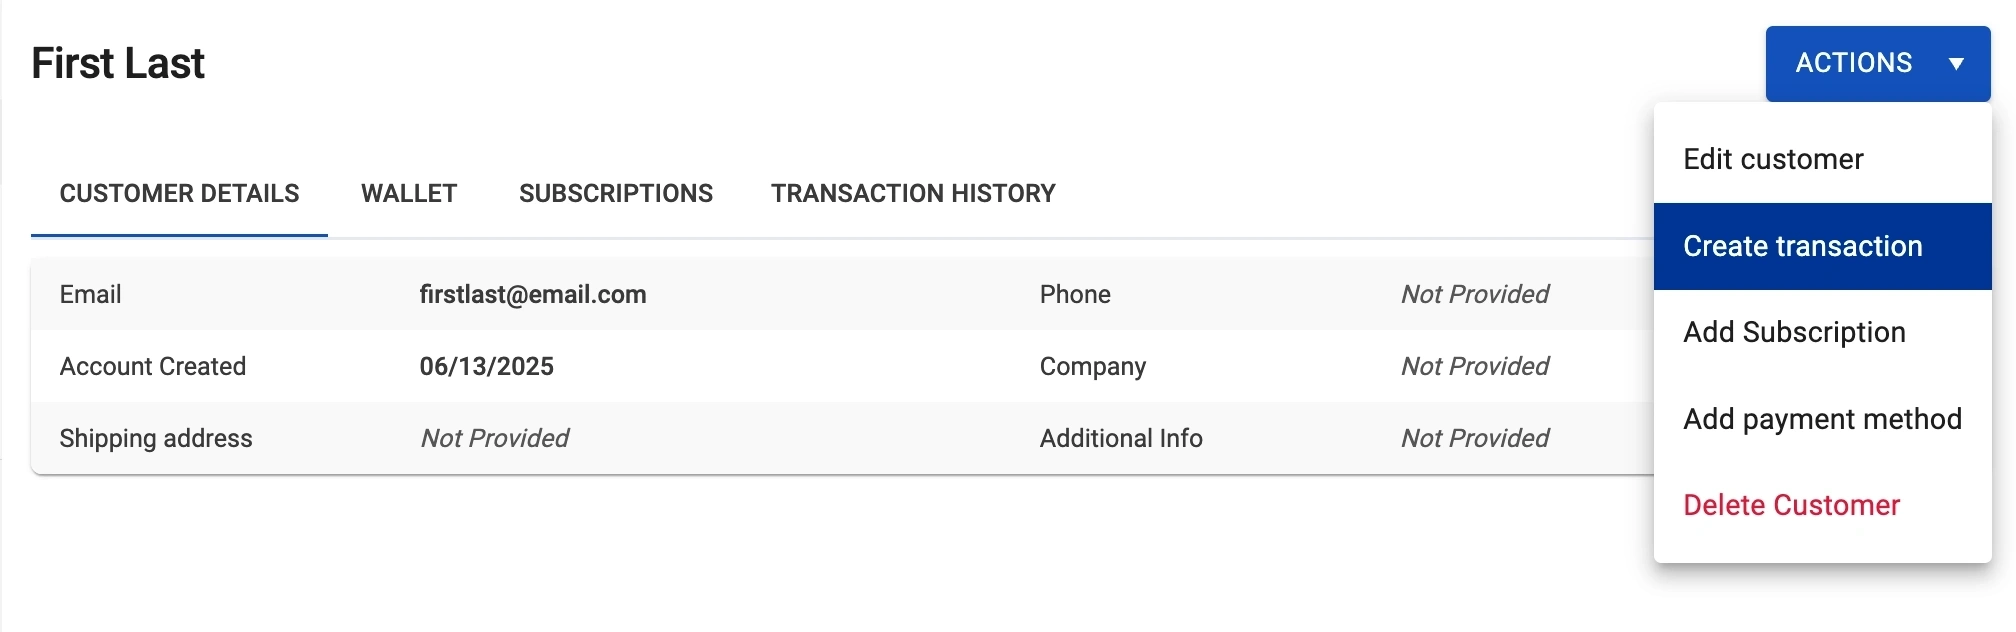The image size is (2016, 632).
Task: Open the ACTIONS dropdown button
Action: tap(1853, 64)
